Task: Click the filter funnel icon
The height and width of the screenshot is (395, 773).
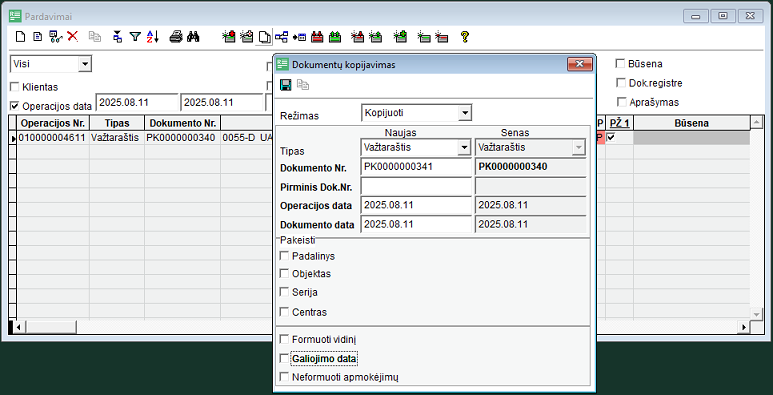Action: coord(135,36)
